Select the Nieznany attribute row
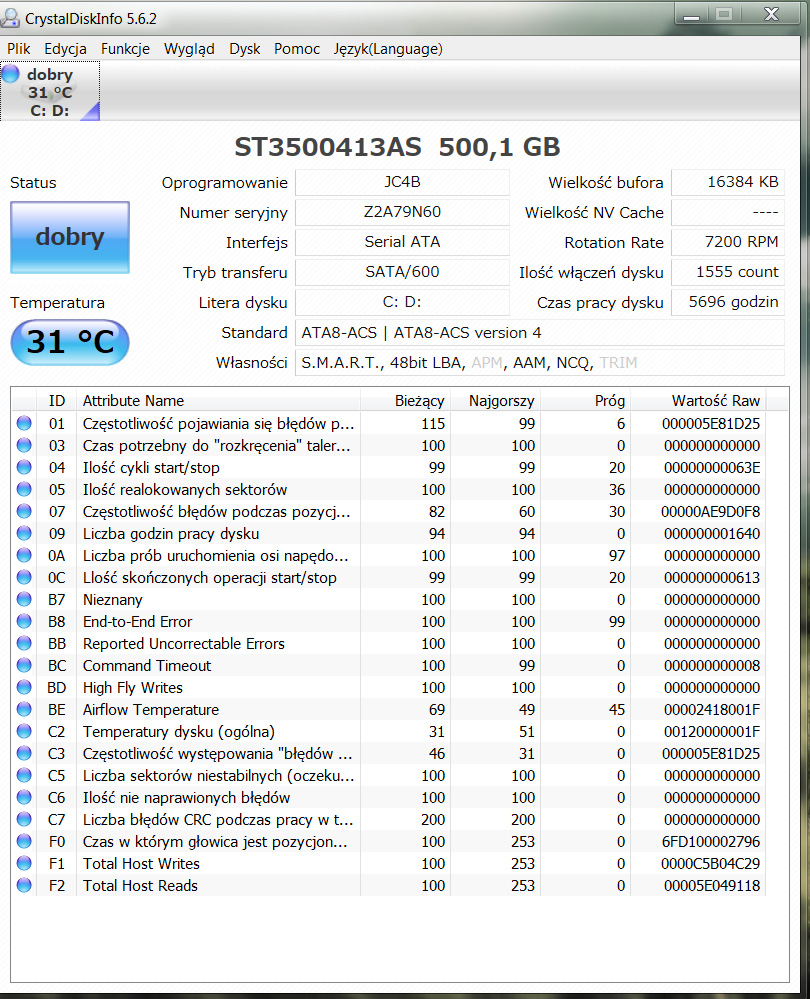 (389, 599)
